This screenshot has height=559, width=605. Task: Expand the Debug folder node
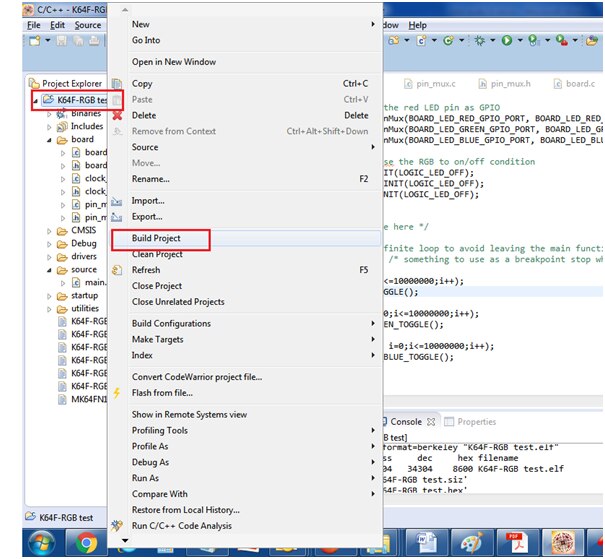(49, 244)
